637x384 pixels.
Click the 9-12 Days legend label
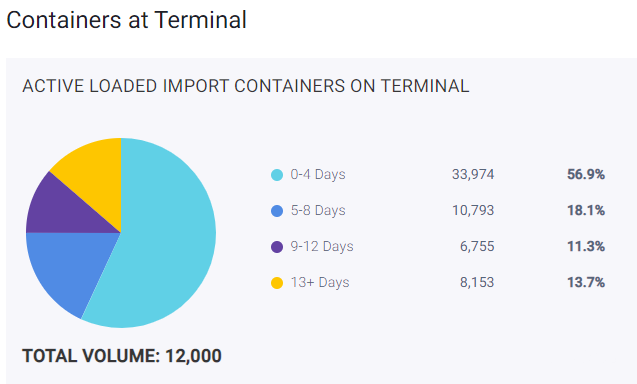[322, 246]
